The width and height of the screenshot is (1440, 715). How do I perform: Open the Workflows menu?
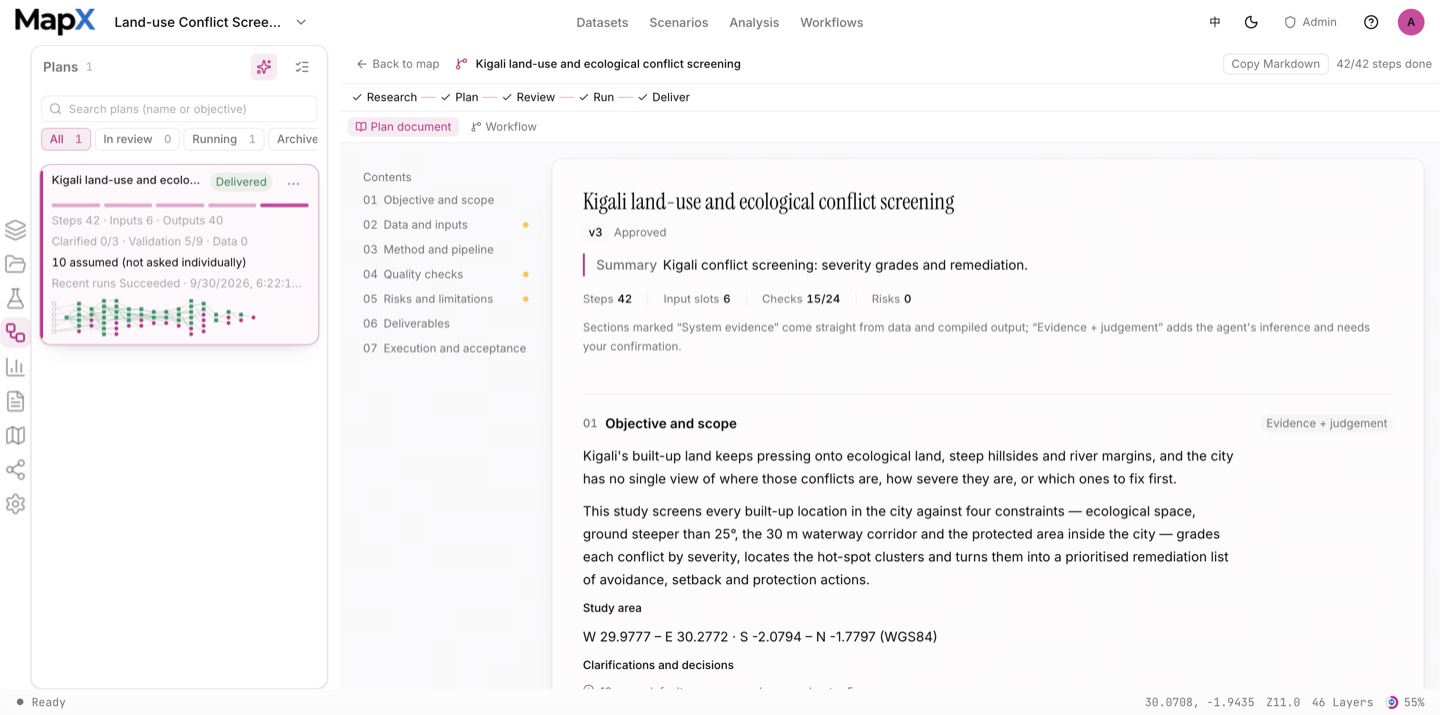[831, 22]
